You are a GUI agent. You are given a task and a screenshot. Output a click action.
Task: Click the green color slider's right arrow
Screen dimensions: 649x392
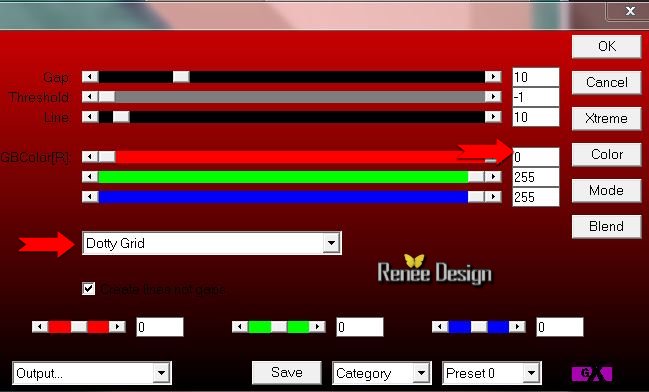(493, 177)
